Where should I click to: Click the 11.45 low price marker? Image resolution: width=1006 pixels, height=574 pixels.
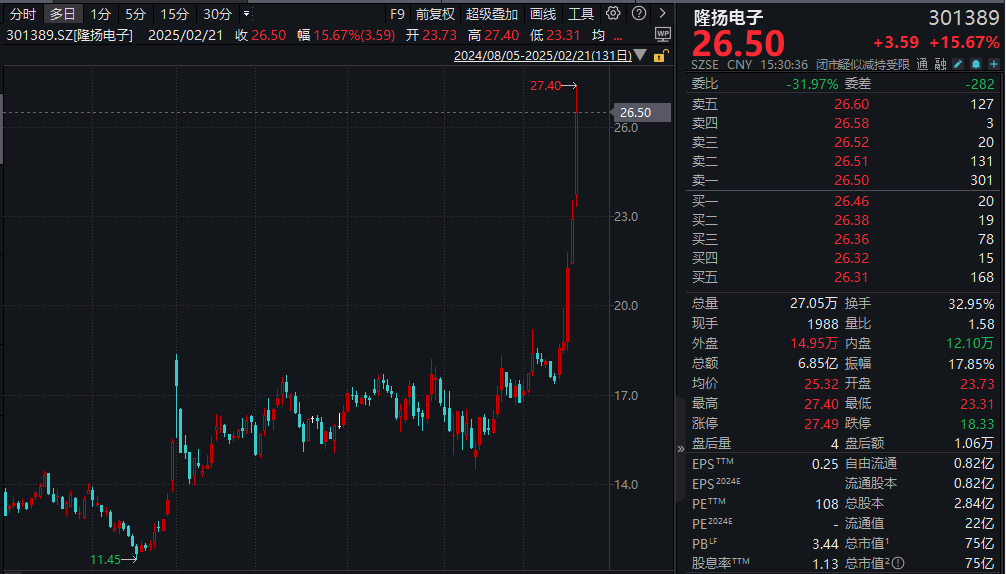(x=106, y=559)
